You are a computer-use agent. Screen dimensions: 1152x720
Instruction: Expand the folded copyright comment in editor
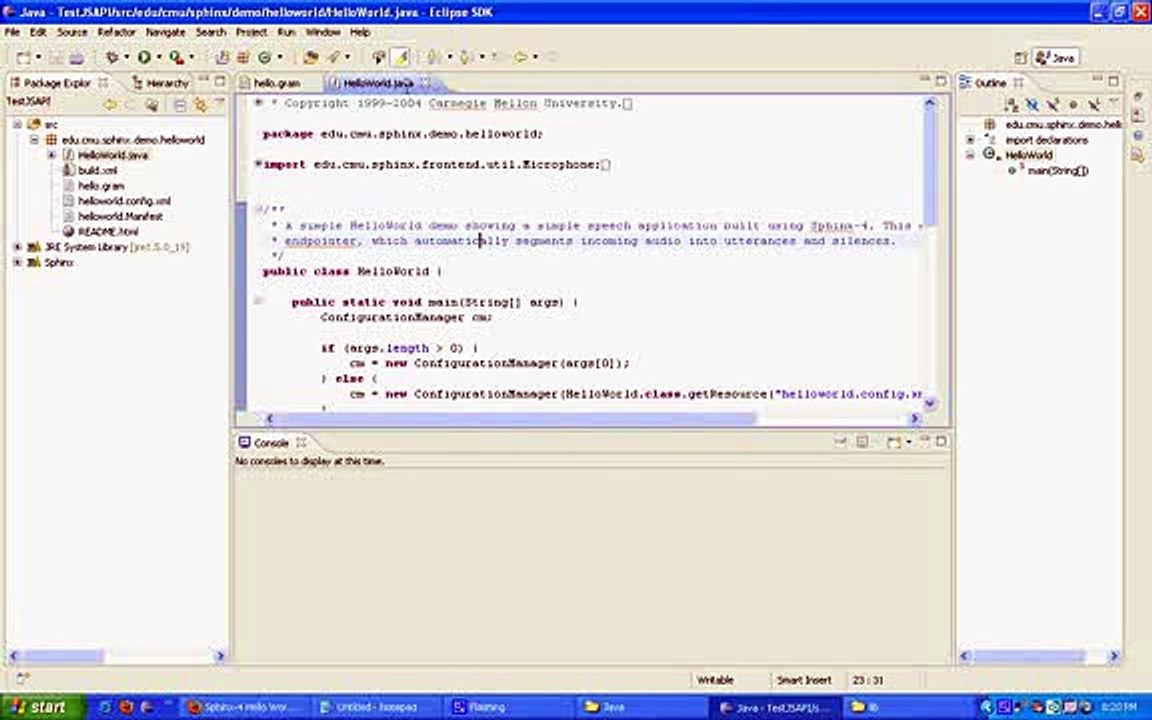coord(258,103)
